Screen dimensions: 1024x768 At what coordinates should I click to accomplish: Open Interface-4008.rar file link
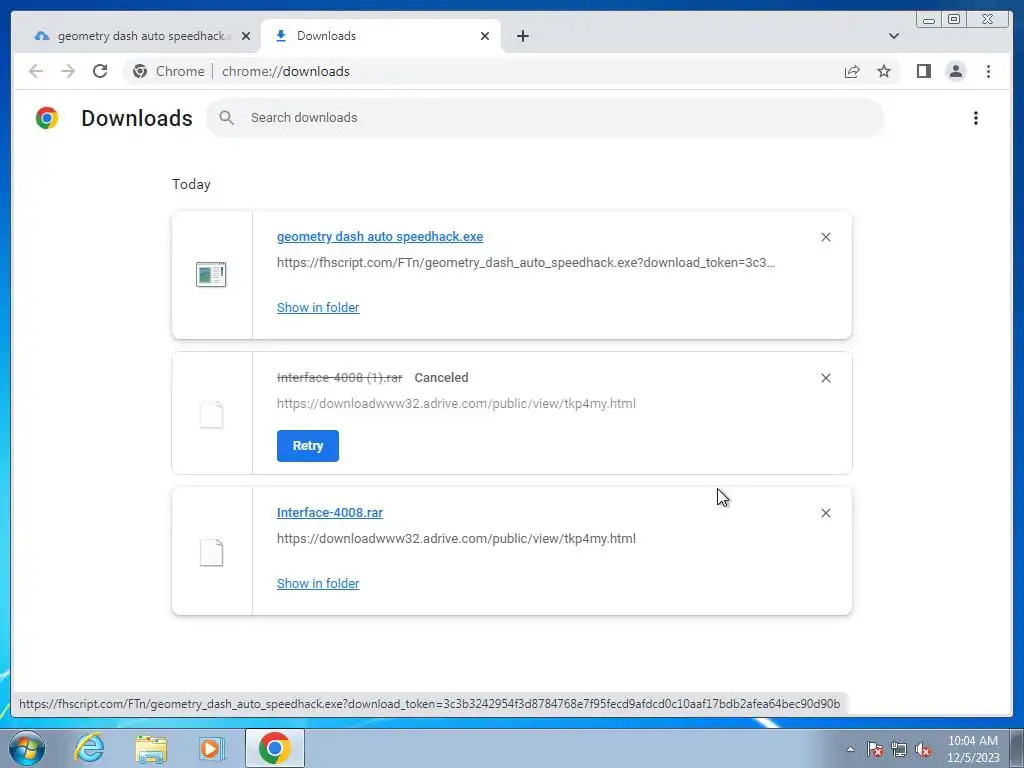[x=330, y=513]
